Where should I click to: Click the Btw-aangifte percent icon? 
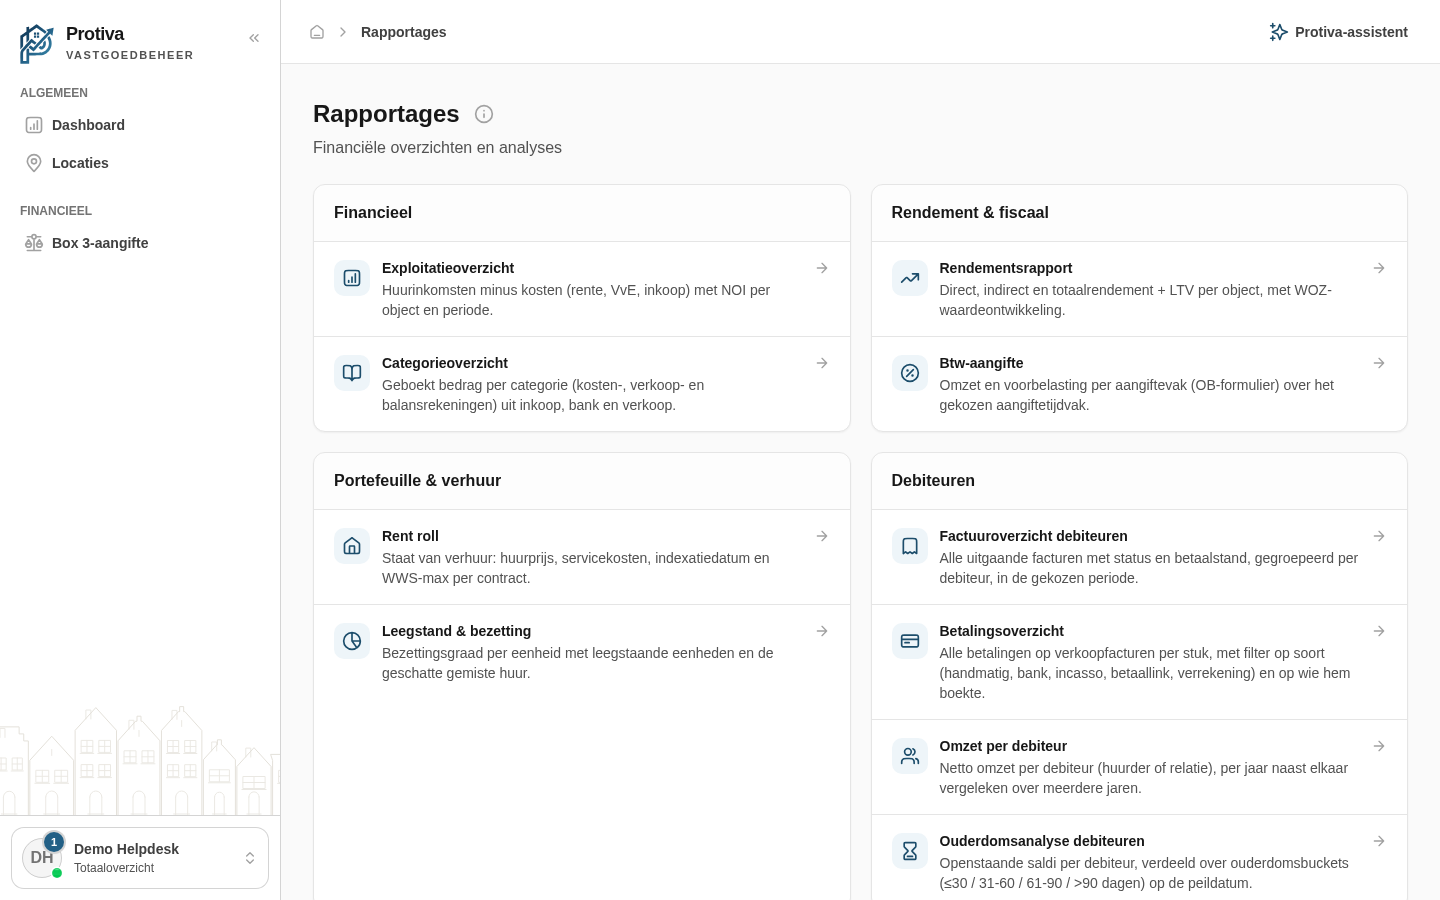910,373
